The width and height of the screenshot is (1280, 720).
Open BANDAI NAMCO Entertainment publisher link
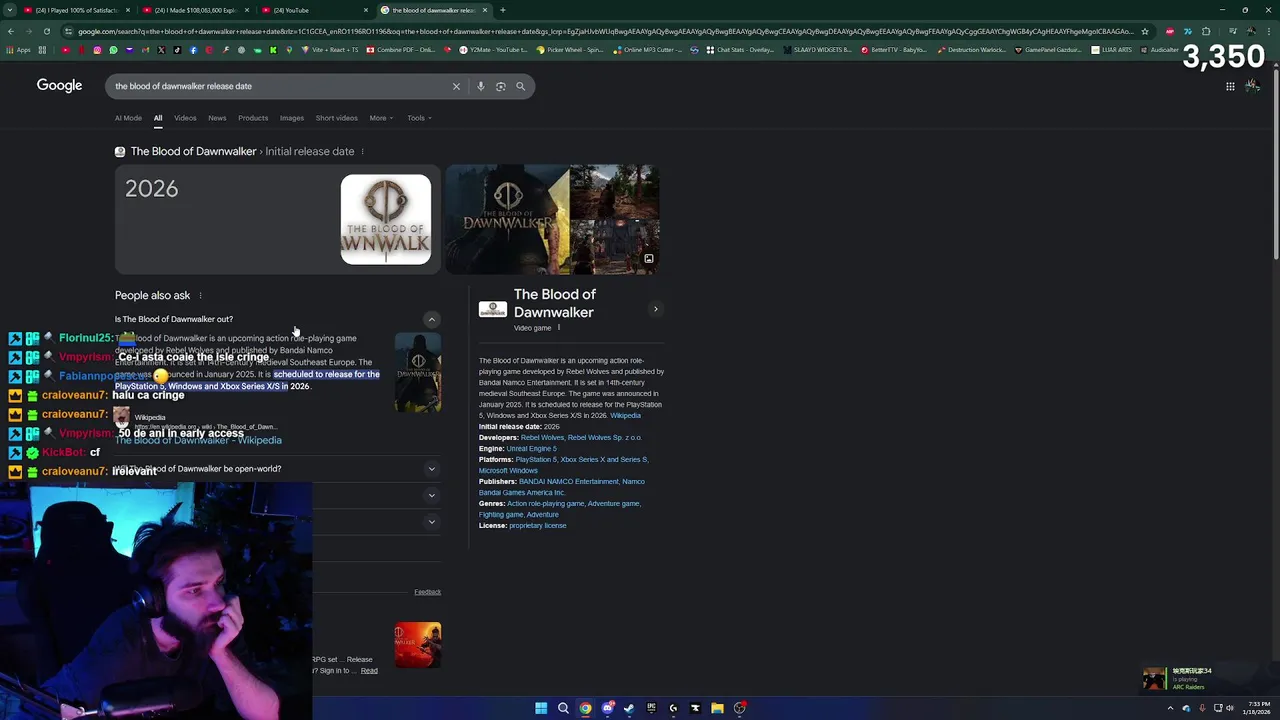click(x=569, y=482)
